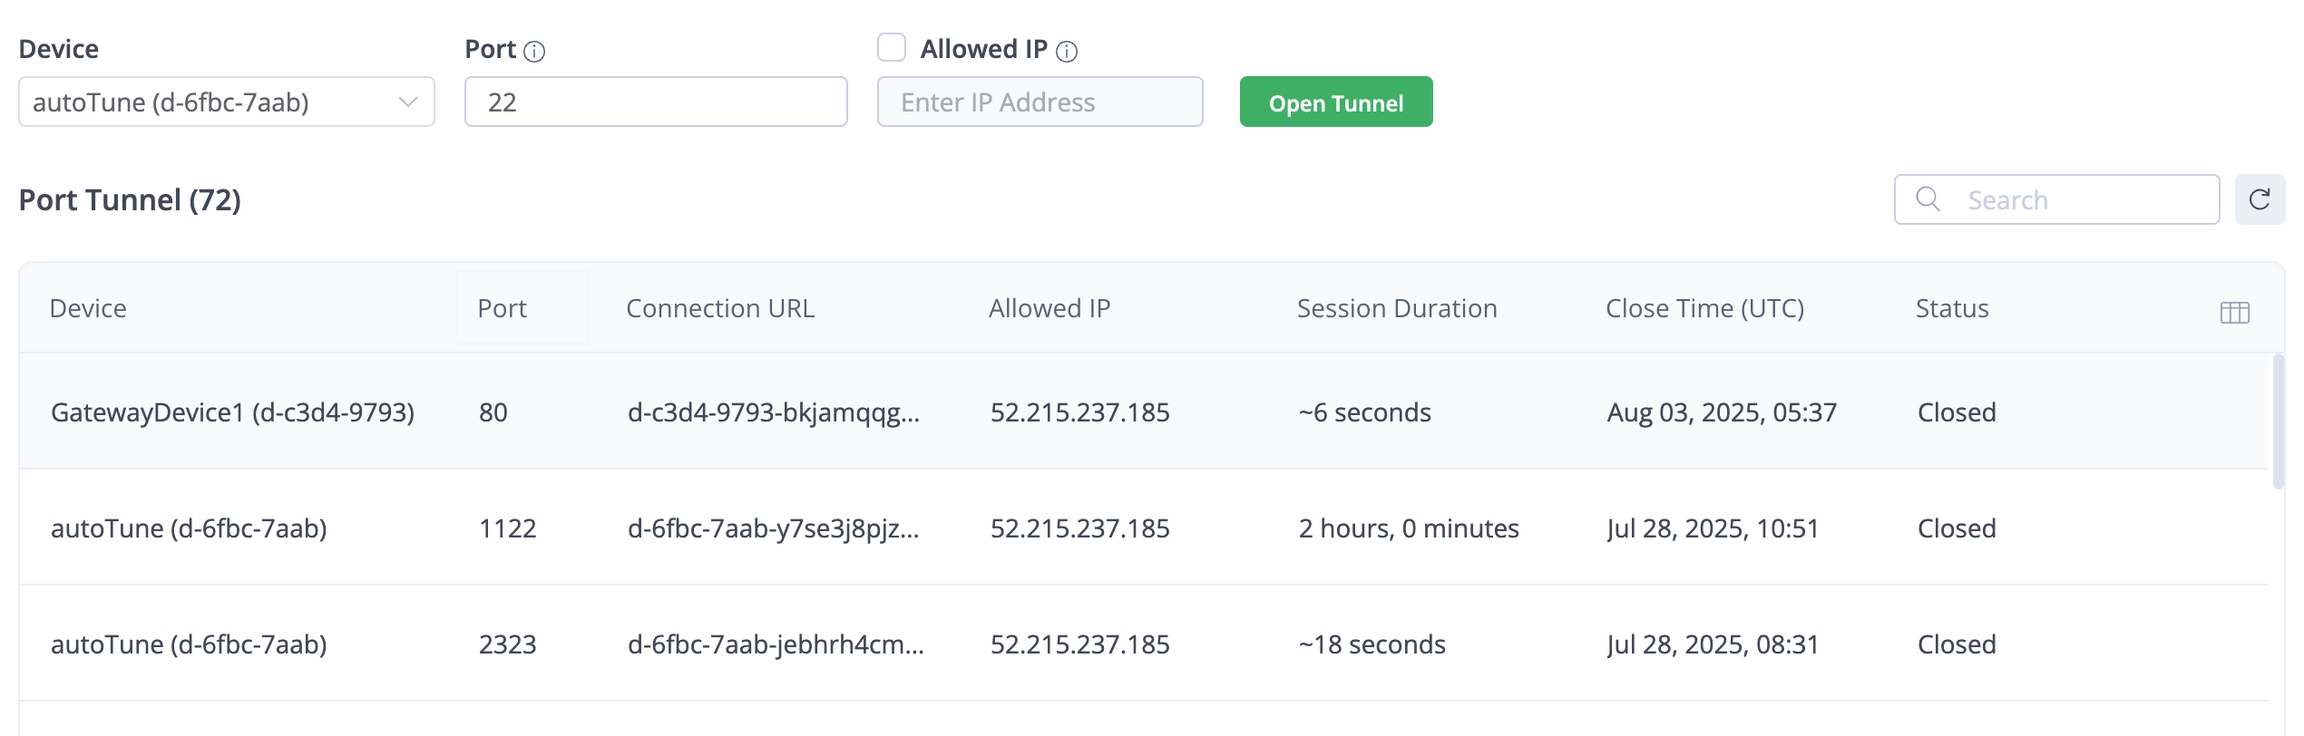Select the GatewayDevice1 tunnel row
The width and height of the screenshot is (2304, 736).
pos(232,412)
